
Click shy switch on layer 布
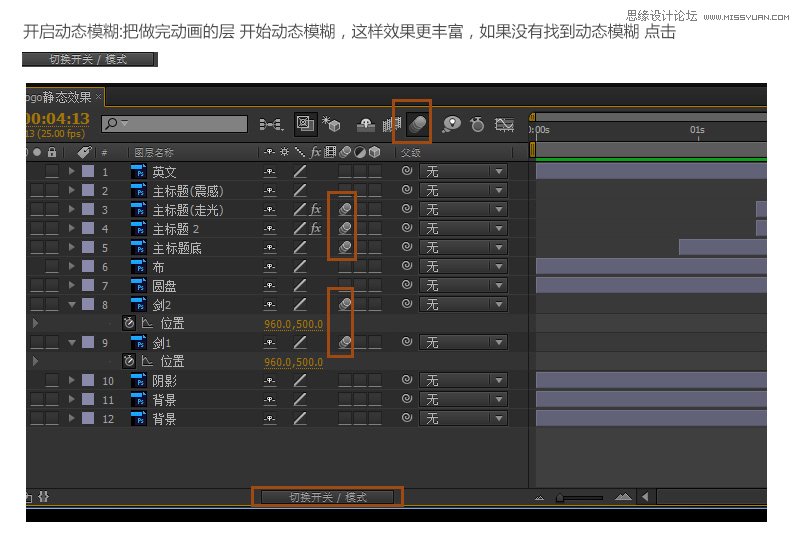pos(270,266)
